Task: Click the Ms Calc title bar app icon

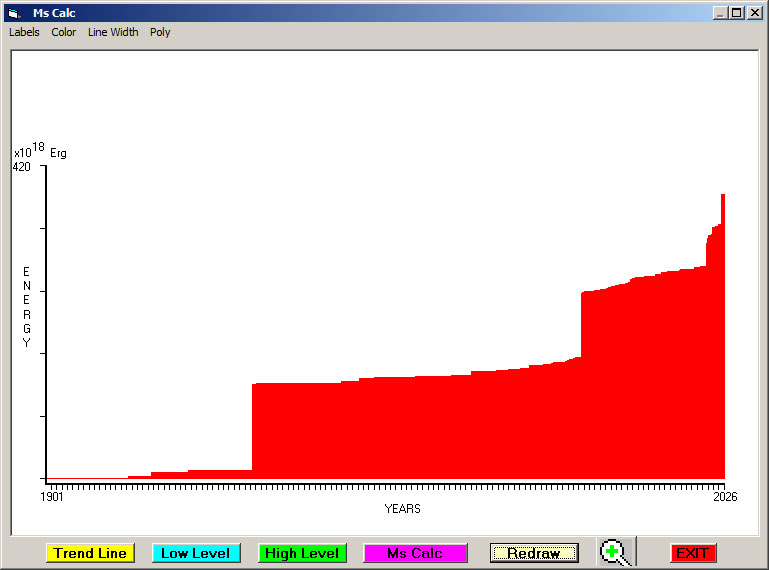Action: coord(13,13)
